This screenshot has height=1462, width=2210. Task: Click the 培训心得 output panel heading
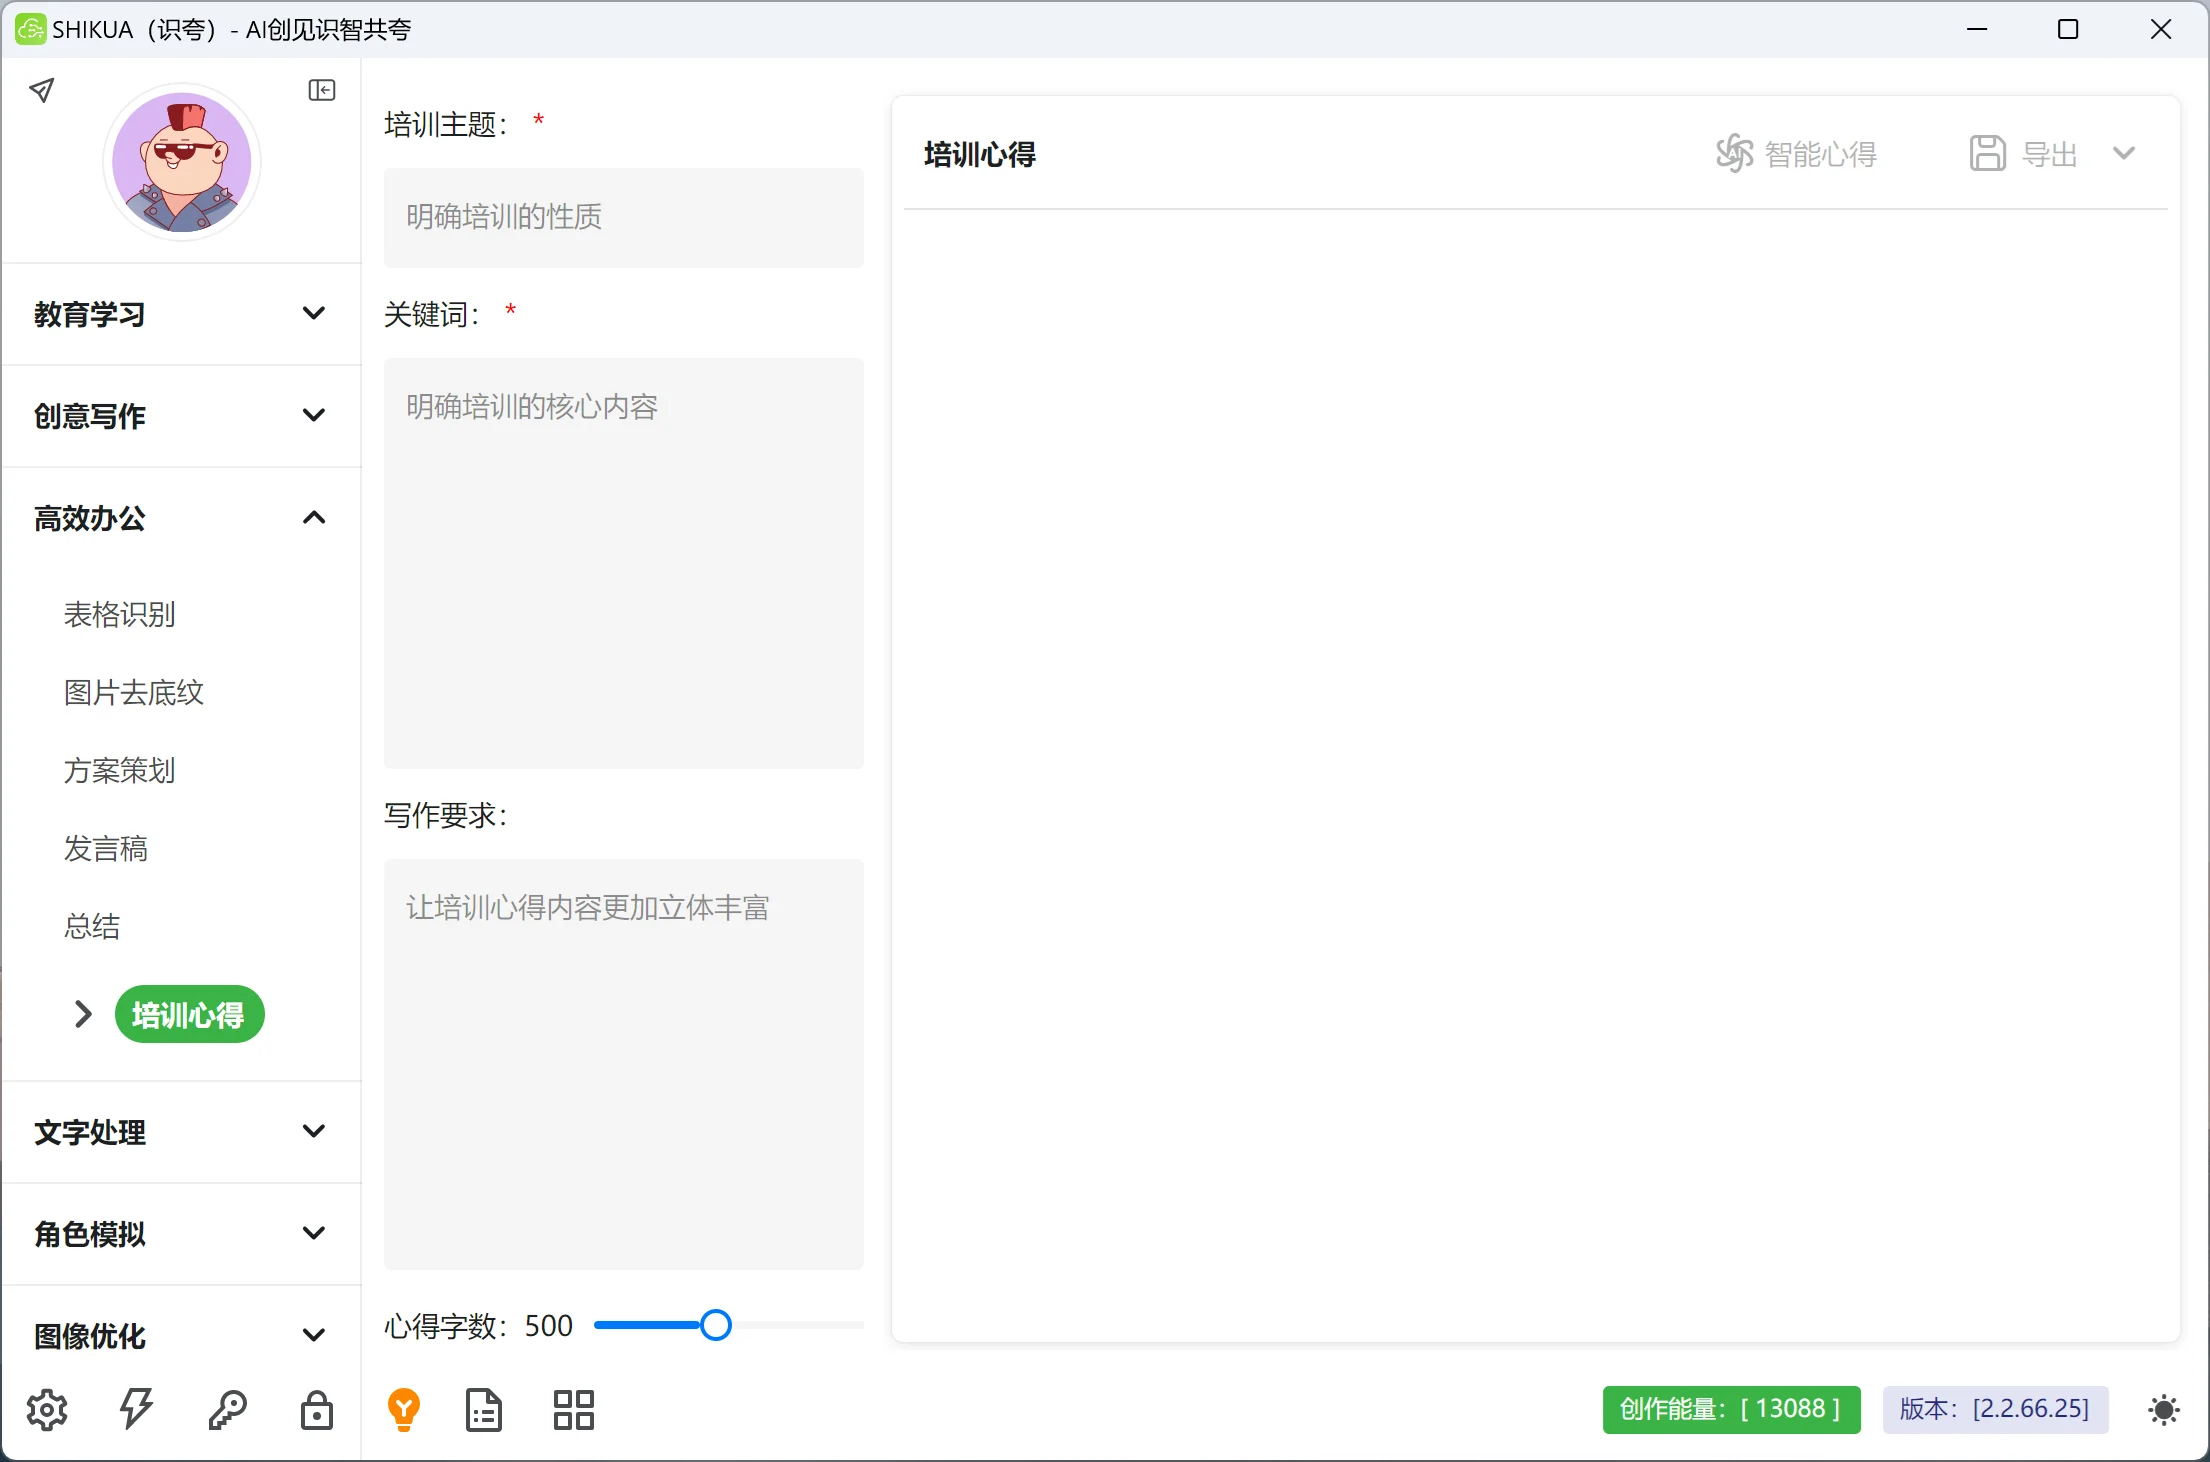(x=980, y=154)
